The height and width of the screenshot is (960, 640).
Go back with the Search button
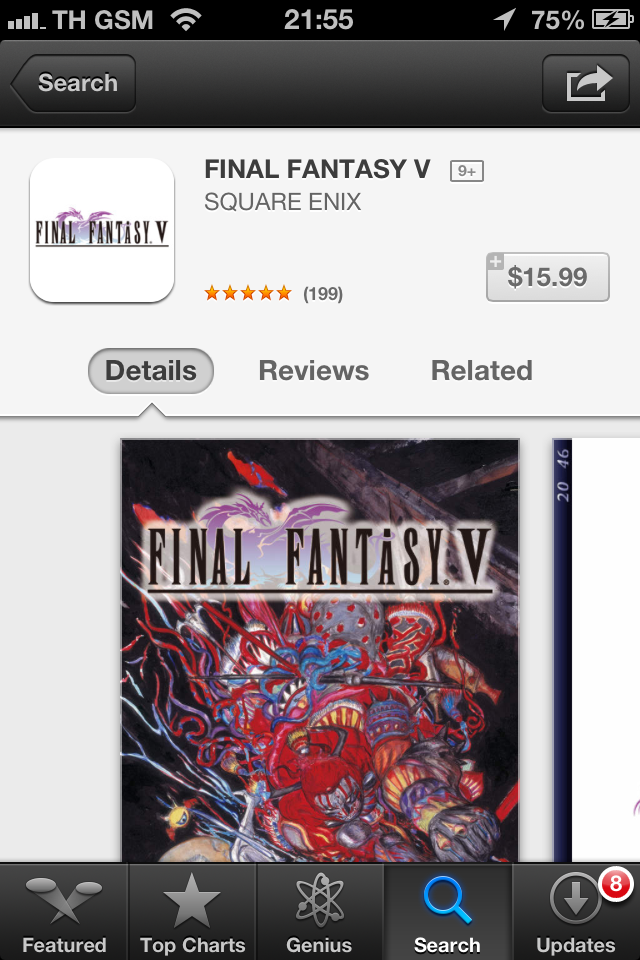pyautogui.click(x=73, y=83)
